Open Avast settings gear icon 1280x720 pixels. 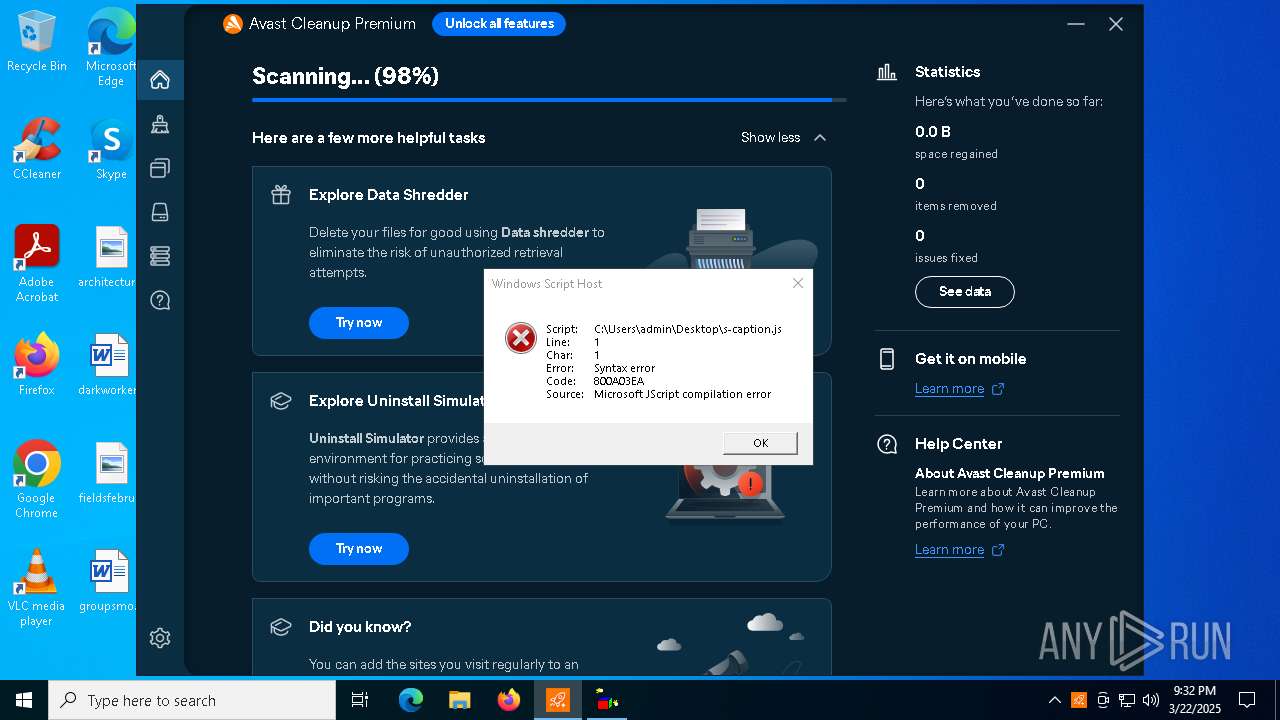(x=160, y=638)
